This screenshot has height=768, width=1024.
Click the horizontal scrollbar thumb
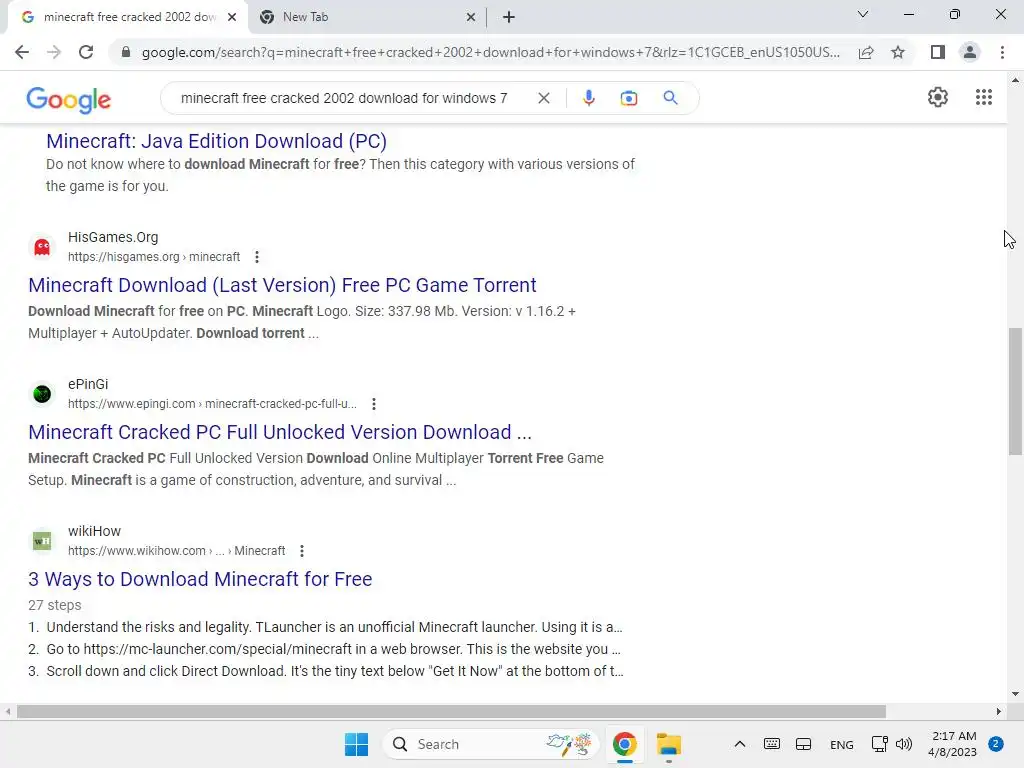pyautogui.click(x=451, y=711)
